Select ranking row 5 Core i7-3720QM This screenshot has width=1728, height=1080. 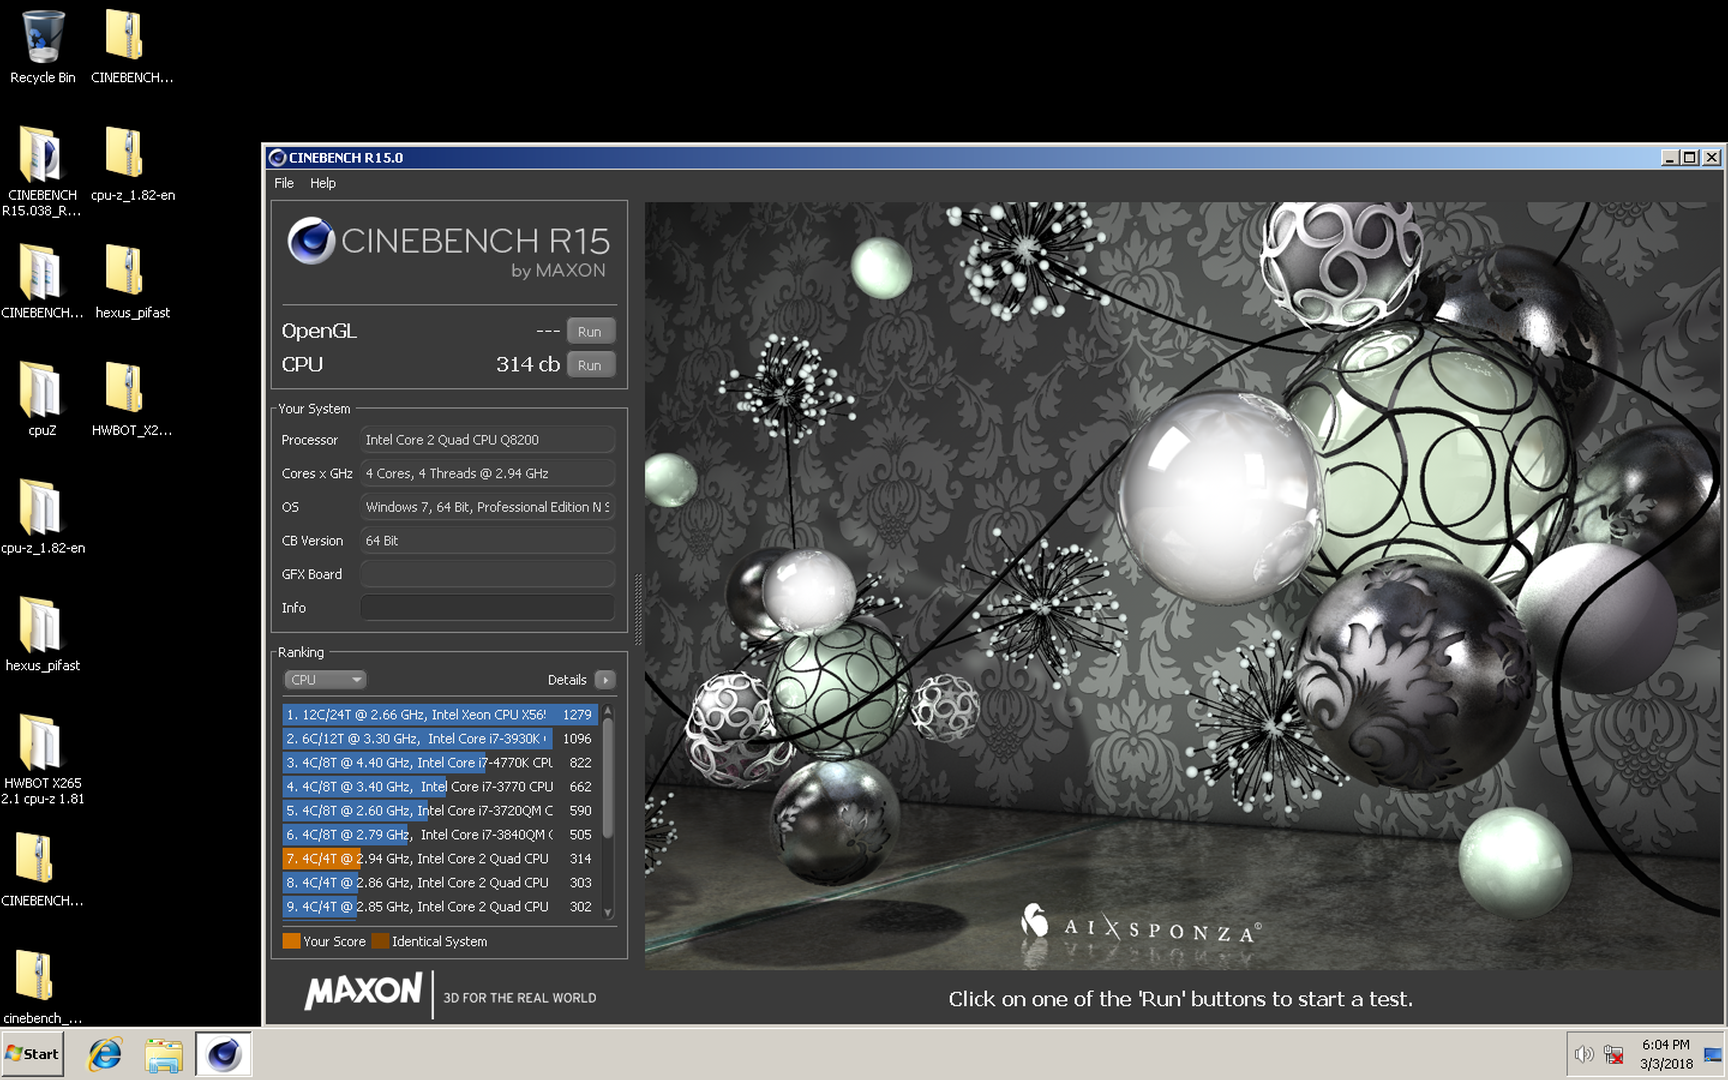[440, 811]
